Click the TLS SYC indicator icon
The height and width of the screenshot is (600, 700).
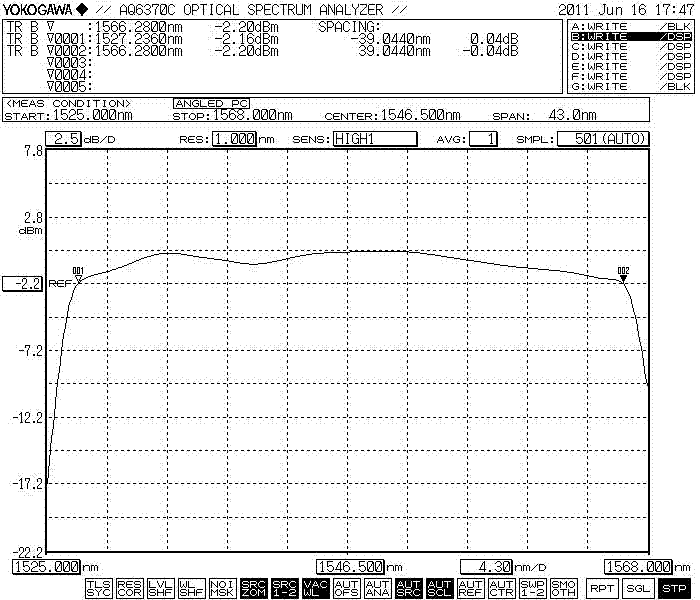(99, 588)
